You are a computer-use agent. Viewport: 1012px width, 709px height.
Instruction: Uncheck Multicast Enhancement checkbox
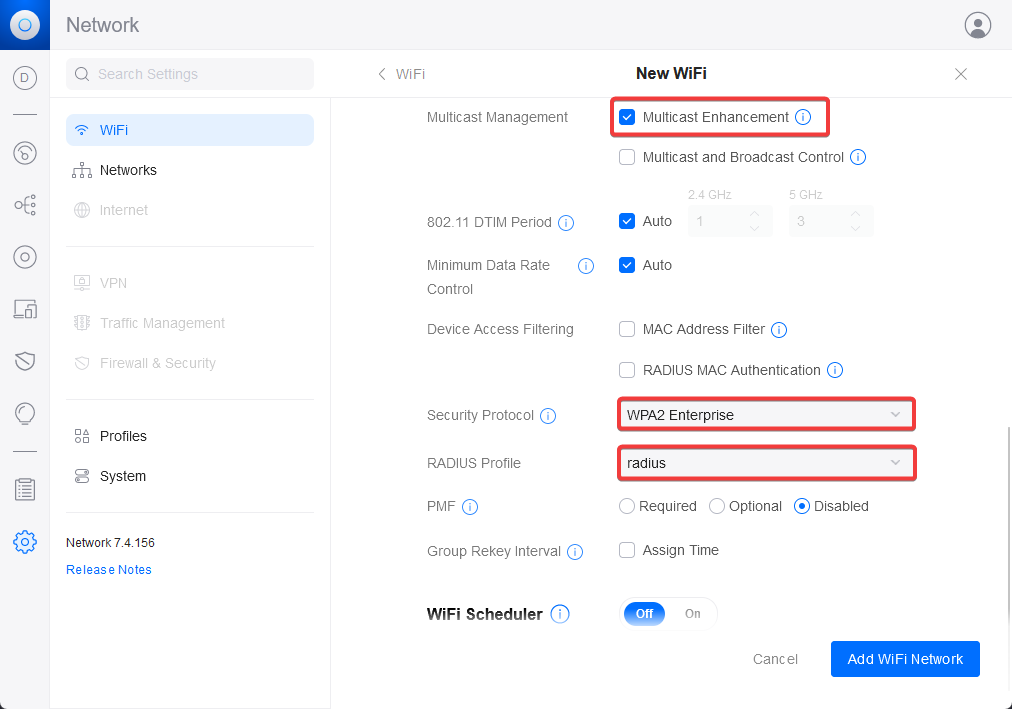tap(627, 117)
